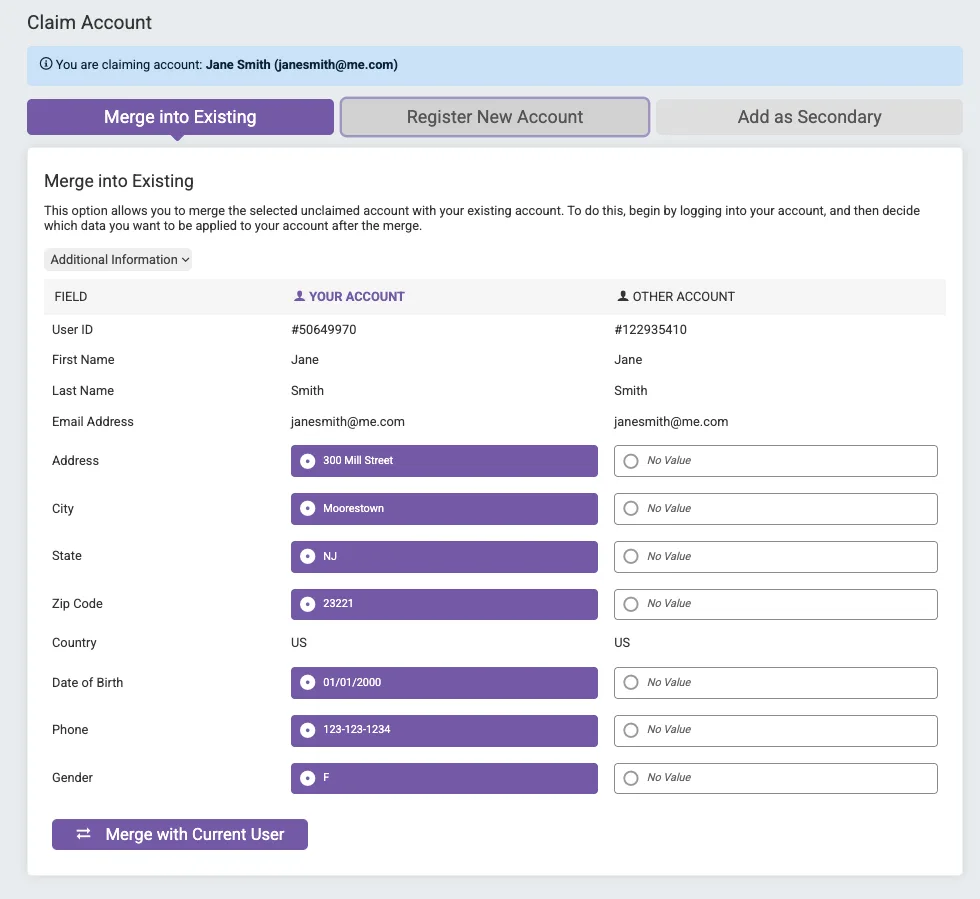Click the person icon beside OTHER ACCOUNT
This screenshot has width=980, height=899.
[x=622, y=296]
